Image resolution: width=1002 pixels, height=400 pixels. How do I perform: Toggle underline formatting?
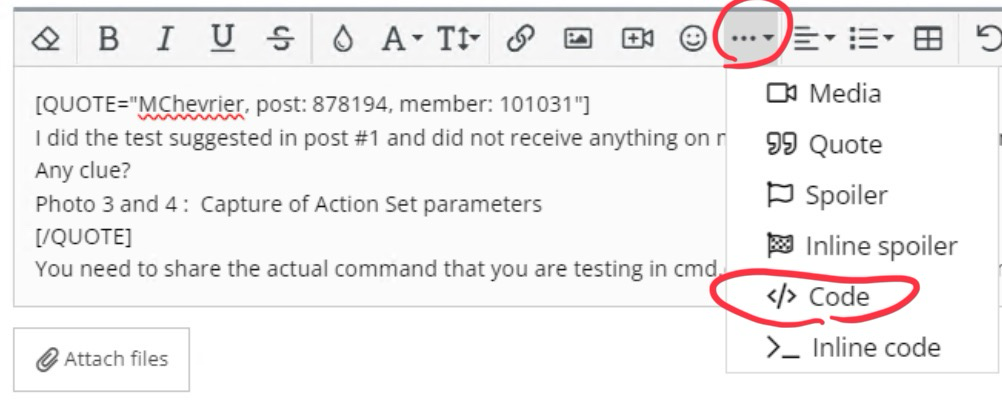(222, 39)
